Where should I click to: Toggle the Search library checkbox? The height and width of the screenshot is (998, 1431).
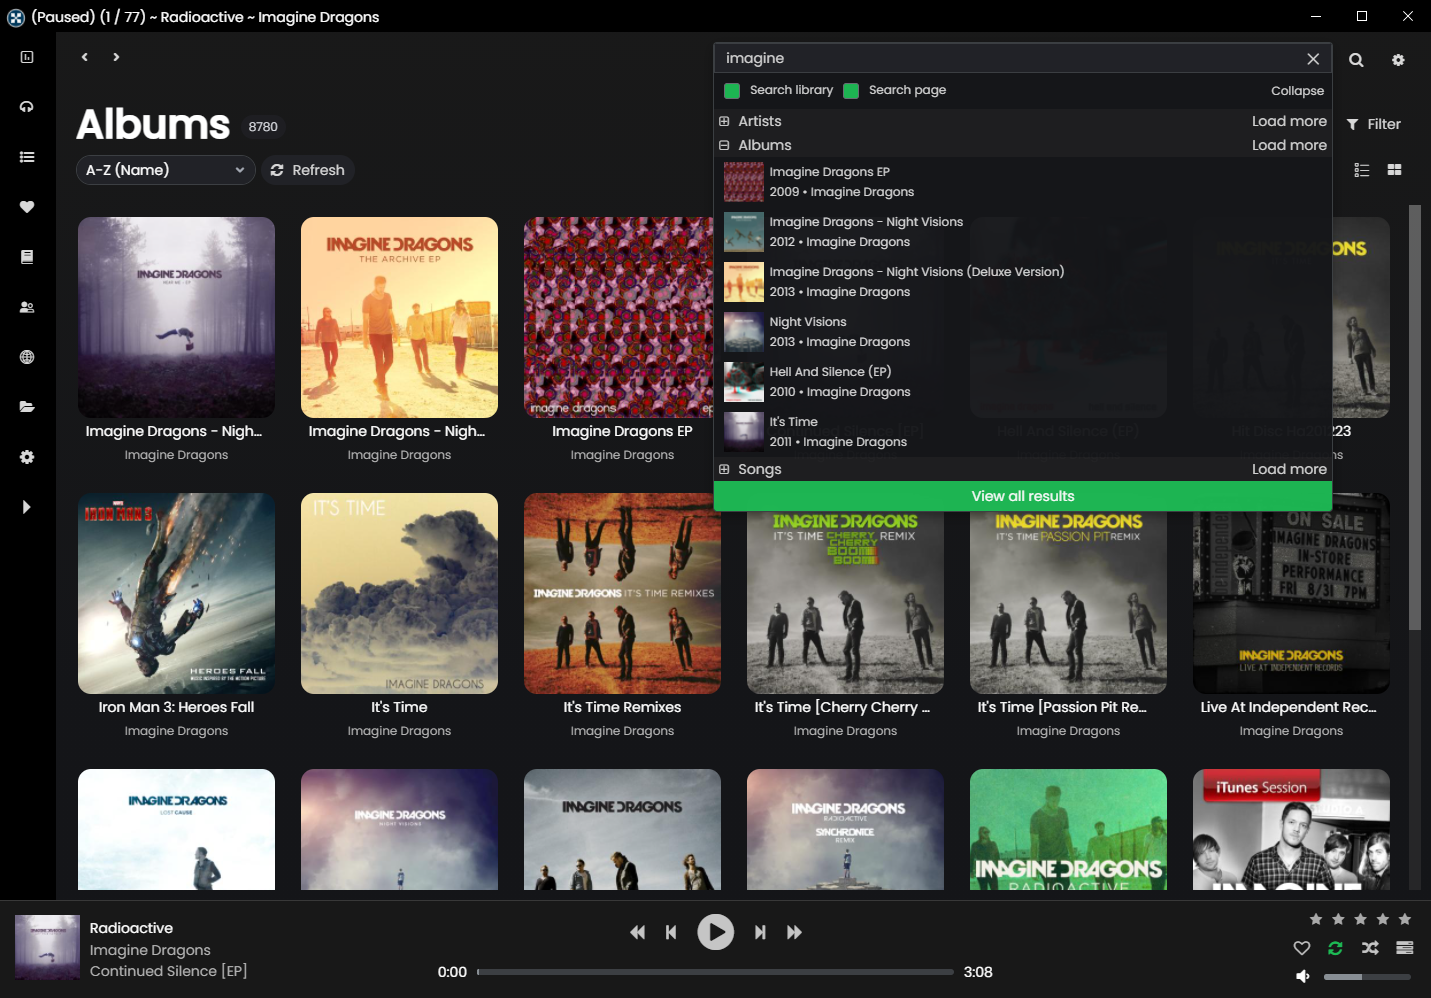pos(732,90)
